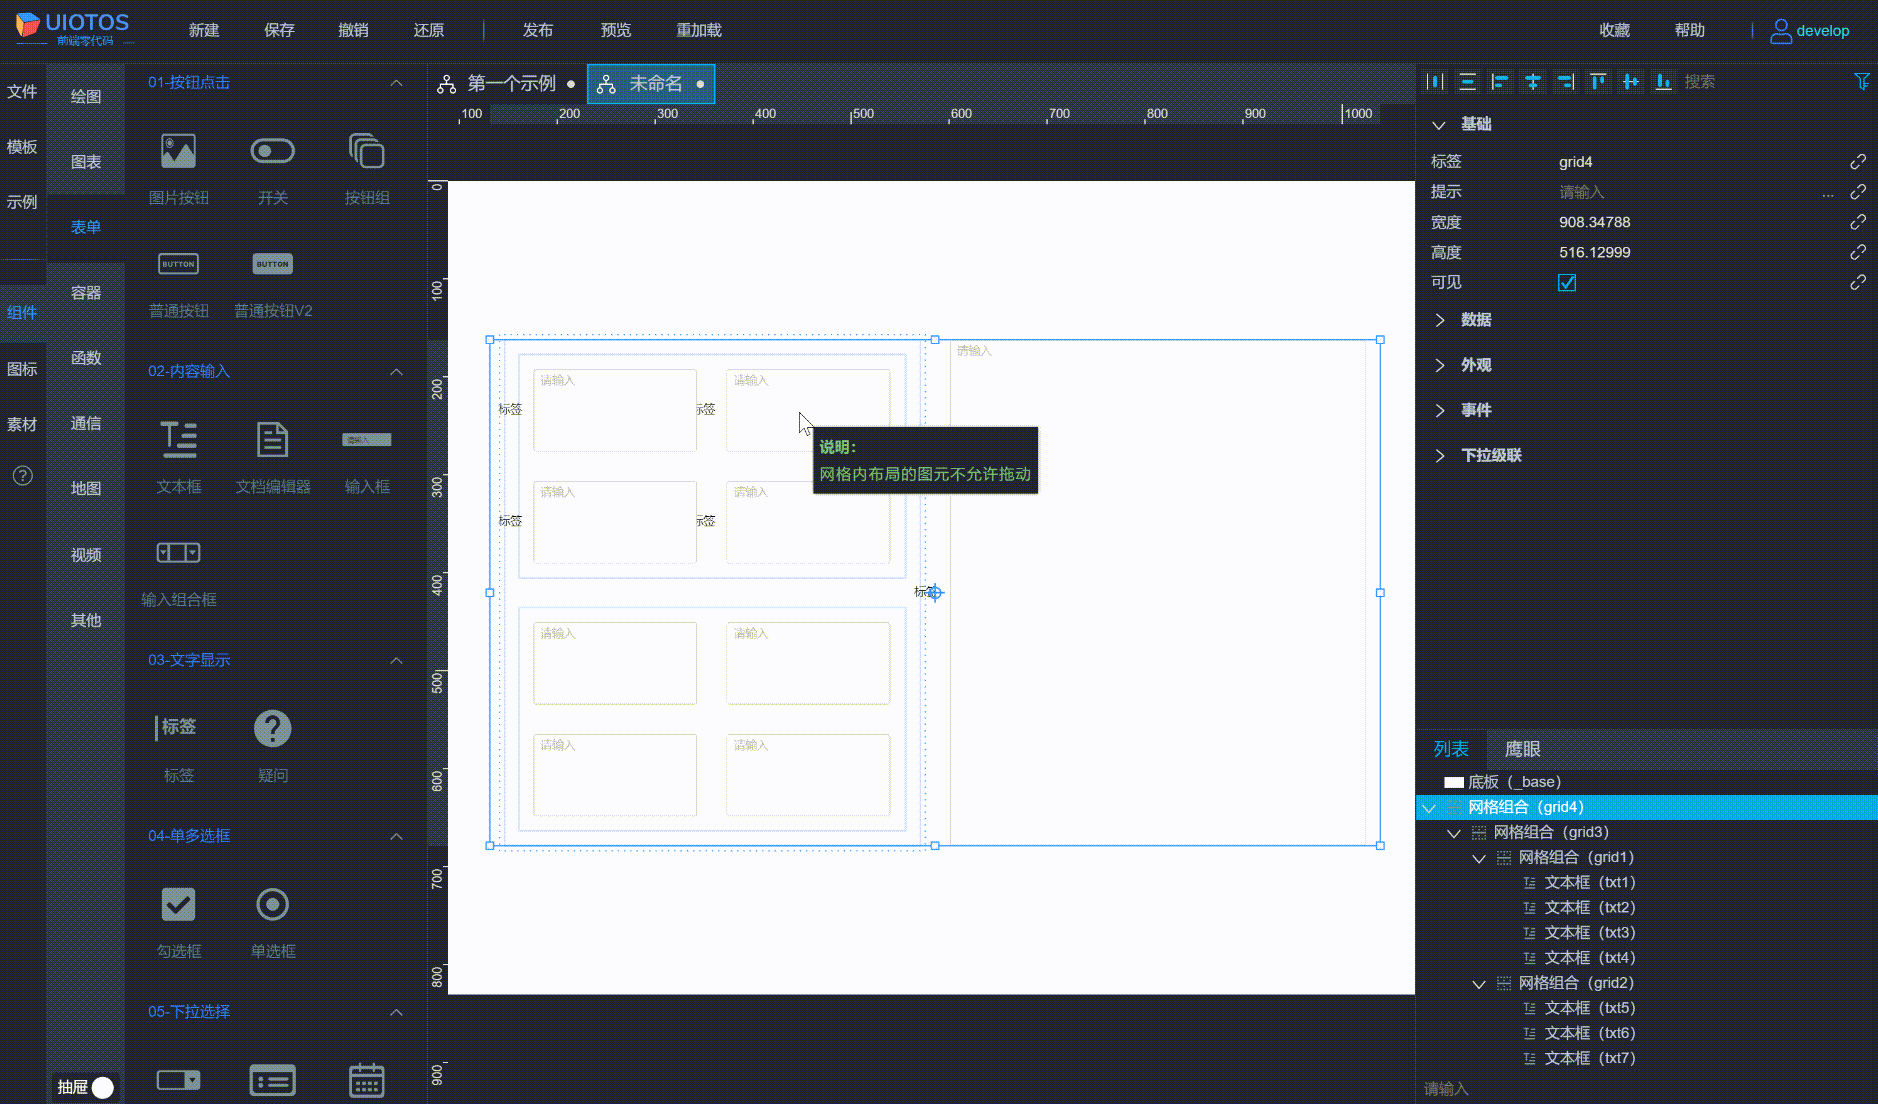This screenshot has width=1878, height=1104.
Task: Click the filter funnel icon in properties panel
Action: pos(1861,82)
